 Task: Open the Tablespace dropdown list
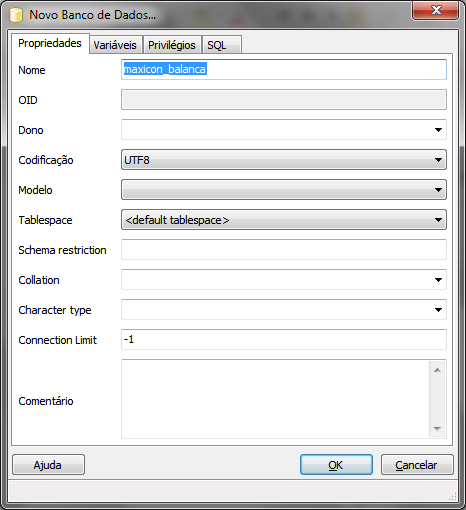click(284, 220)
